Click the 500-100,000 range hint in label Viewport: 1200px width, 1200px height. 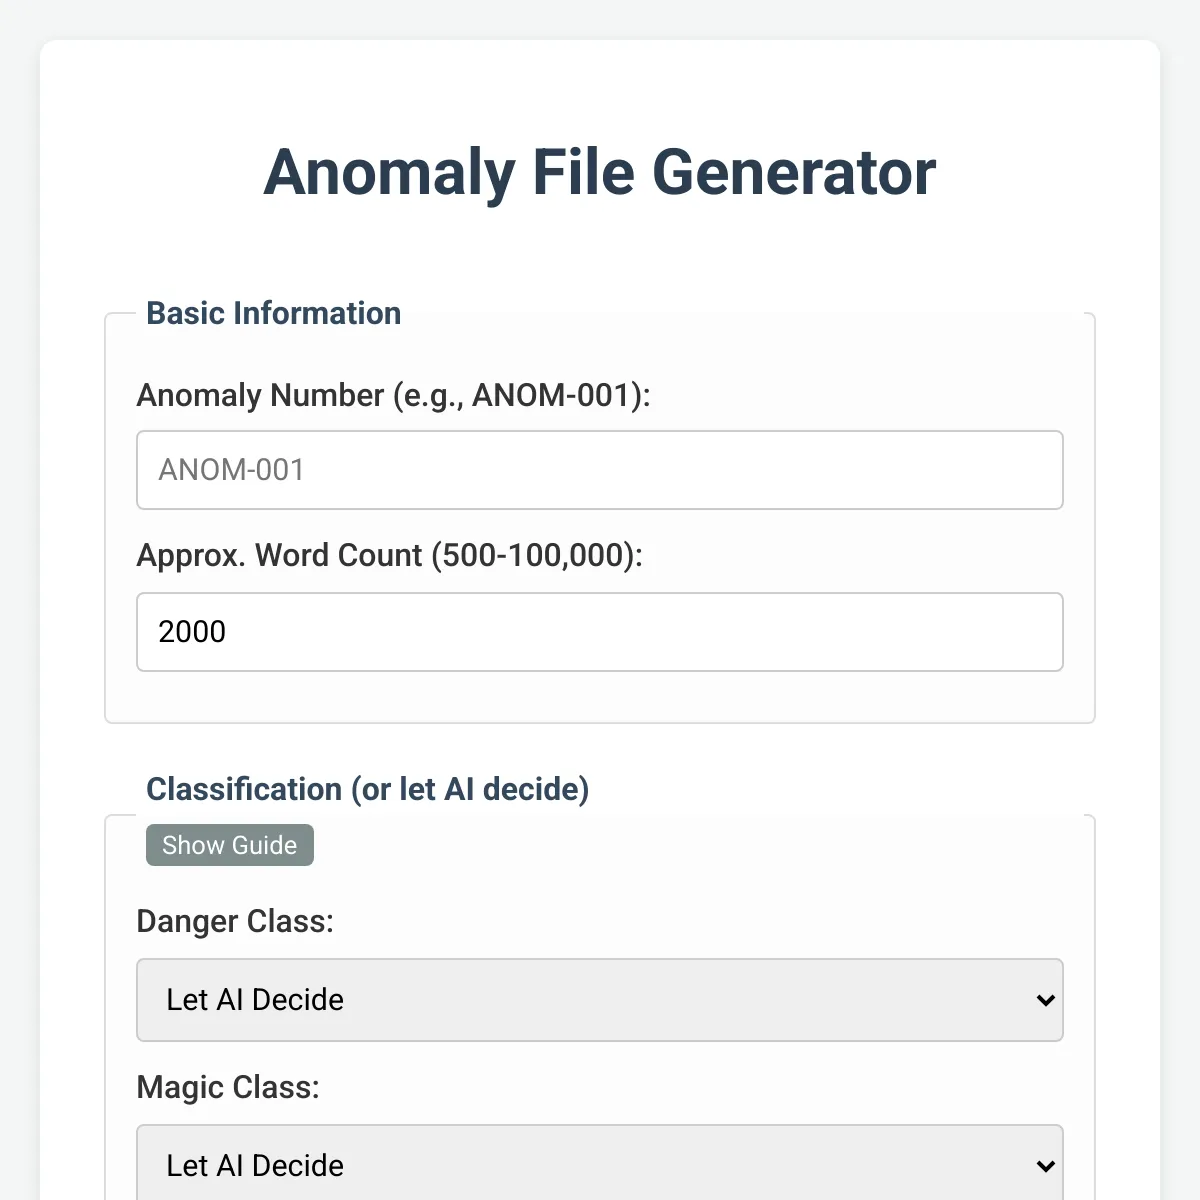click(533, 555)
